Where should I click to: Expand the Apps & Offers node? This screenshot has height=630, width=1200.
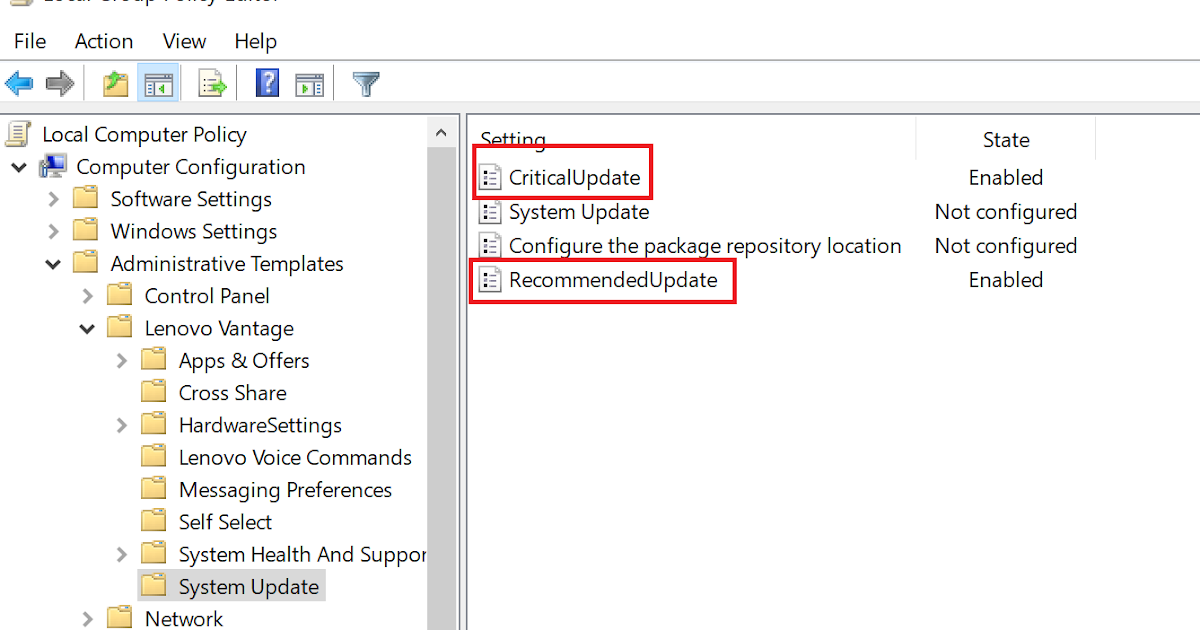tap(122, 360)
